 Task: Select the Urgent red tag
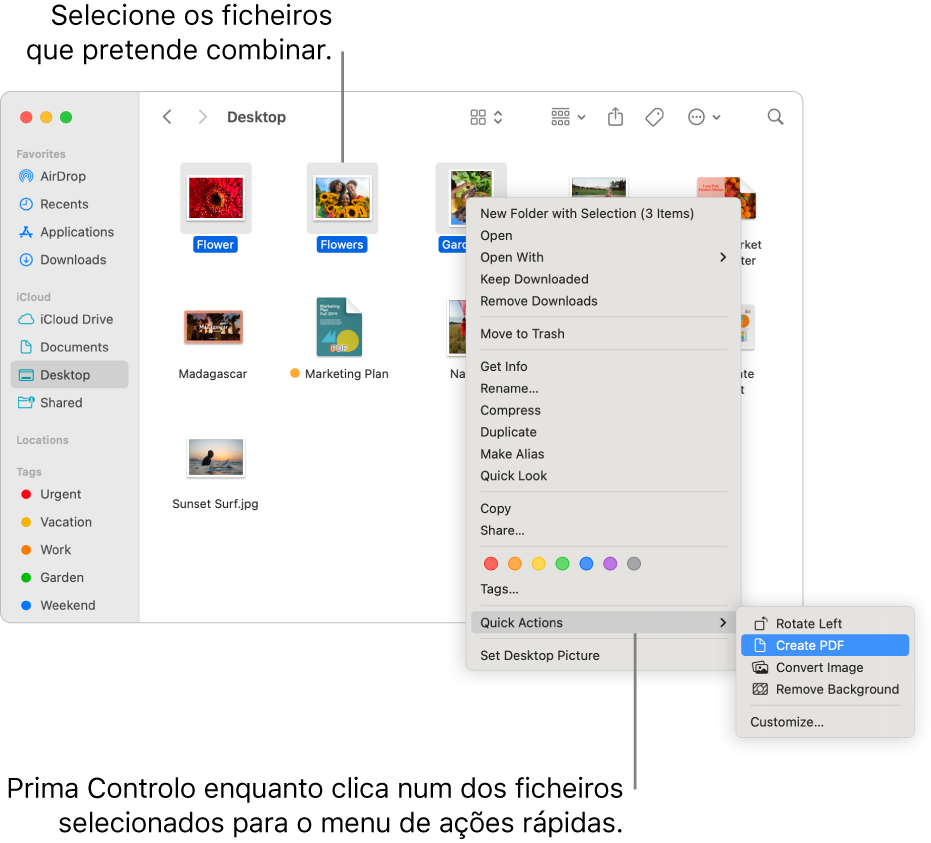[69, 494]
